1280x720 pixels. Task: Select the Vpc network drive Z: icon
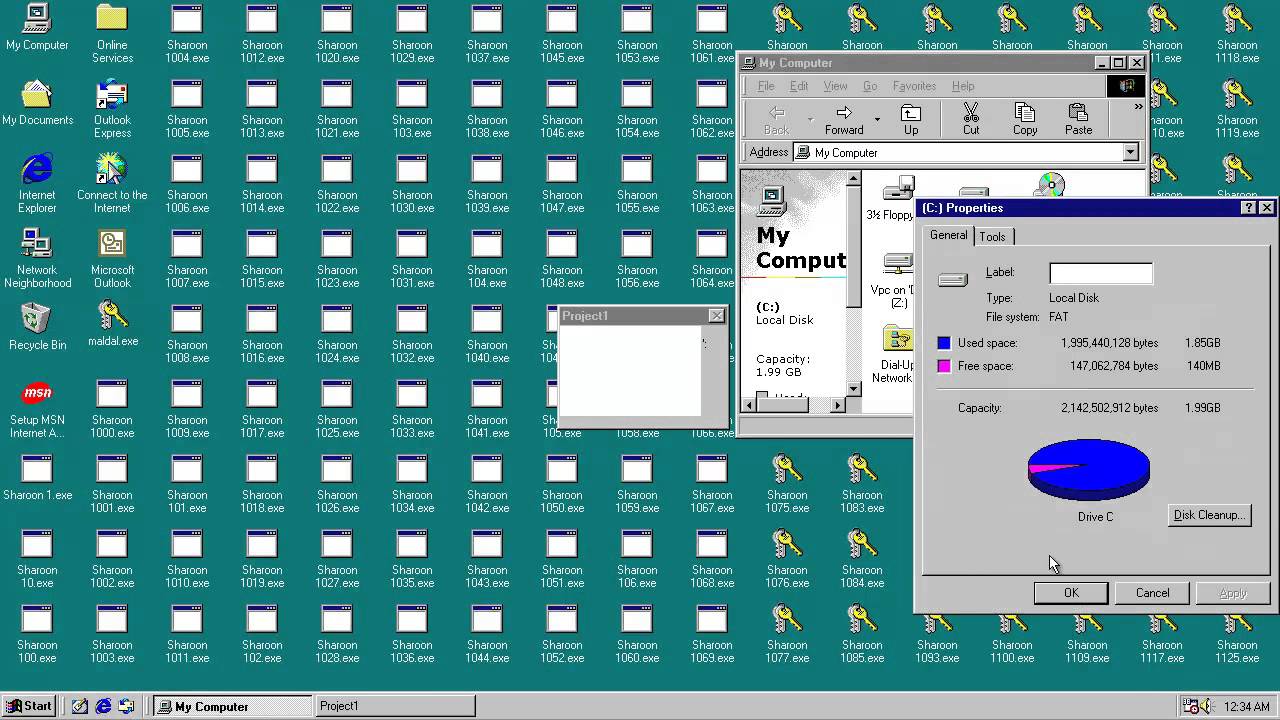tap(898, 264)
